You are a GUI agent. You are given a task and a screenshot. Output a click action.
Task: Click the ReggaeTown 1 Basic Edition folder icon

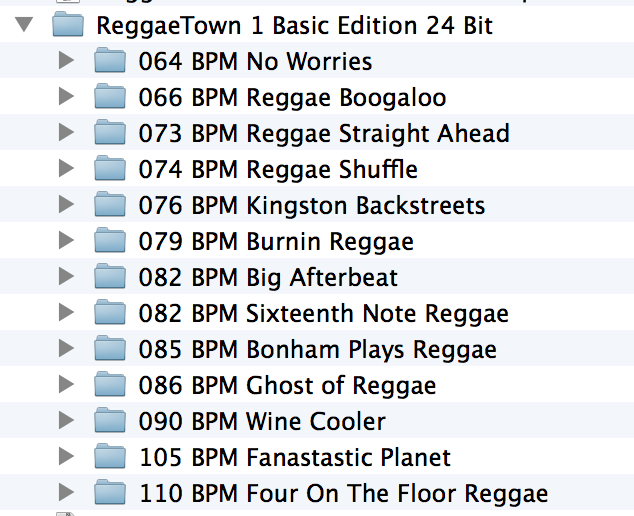pos(67,25)
